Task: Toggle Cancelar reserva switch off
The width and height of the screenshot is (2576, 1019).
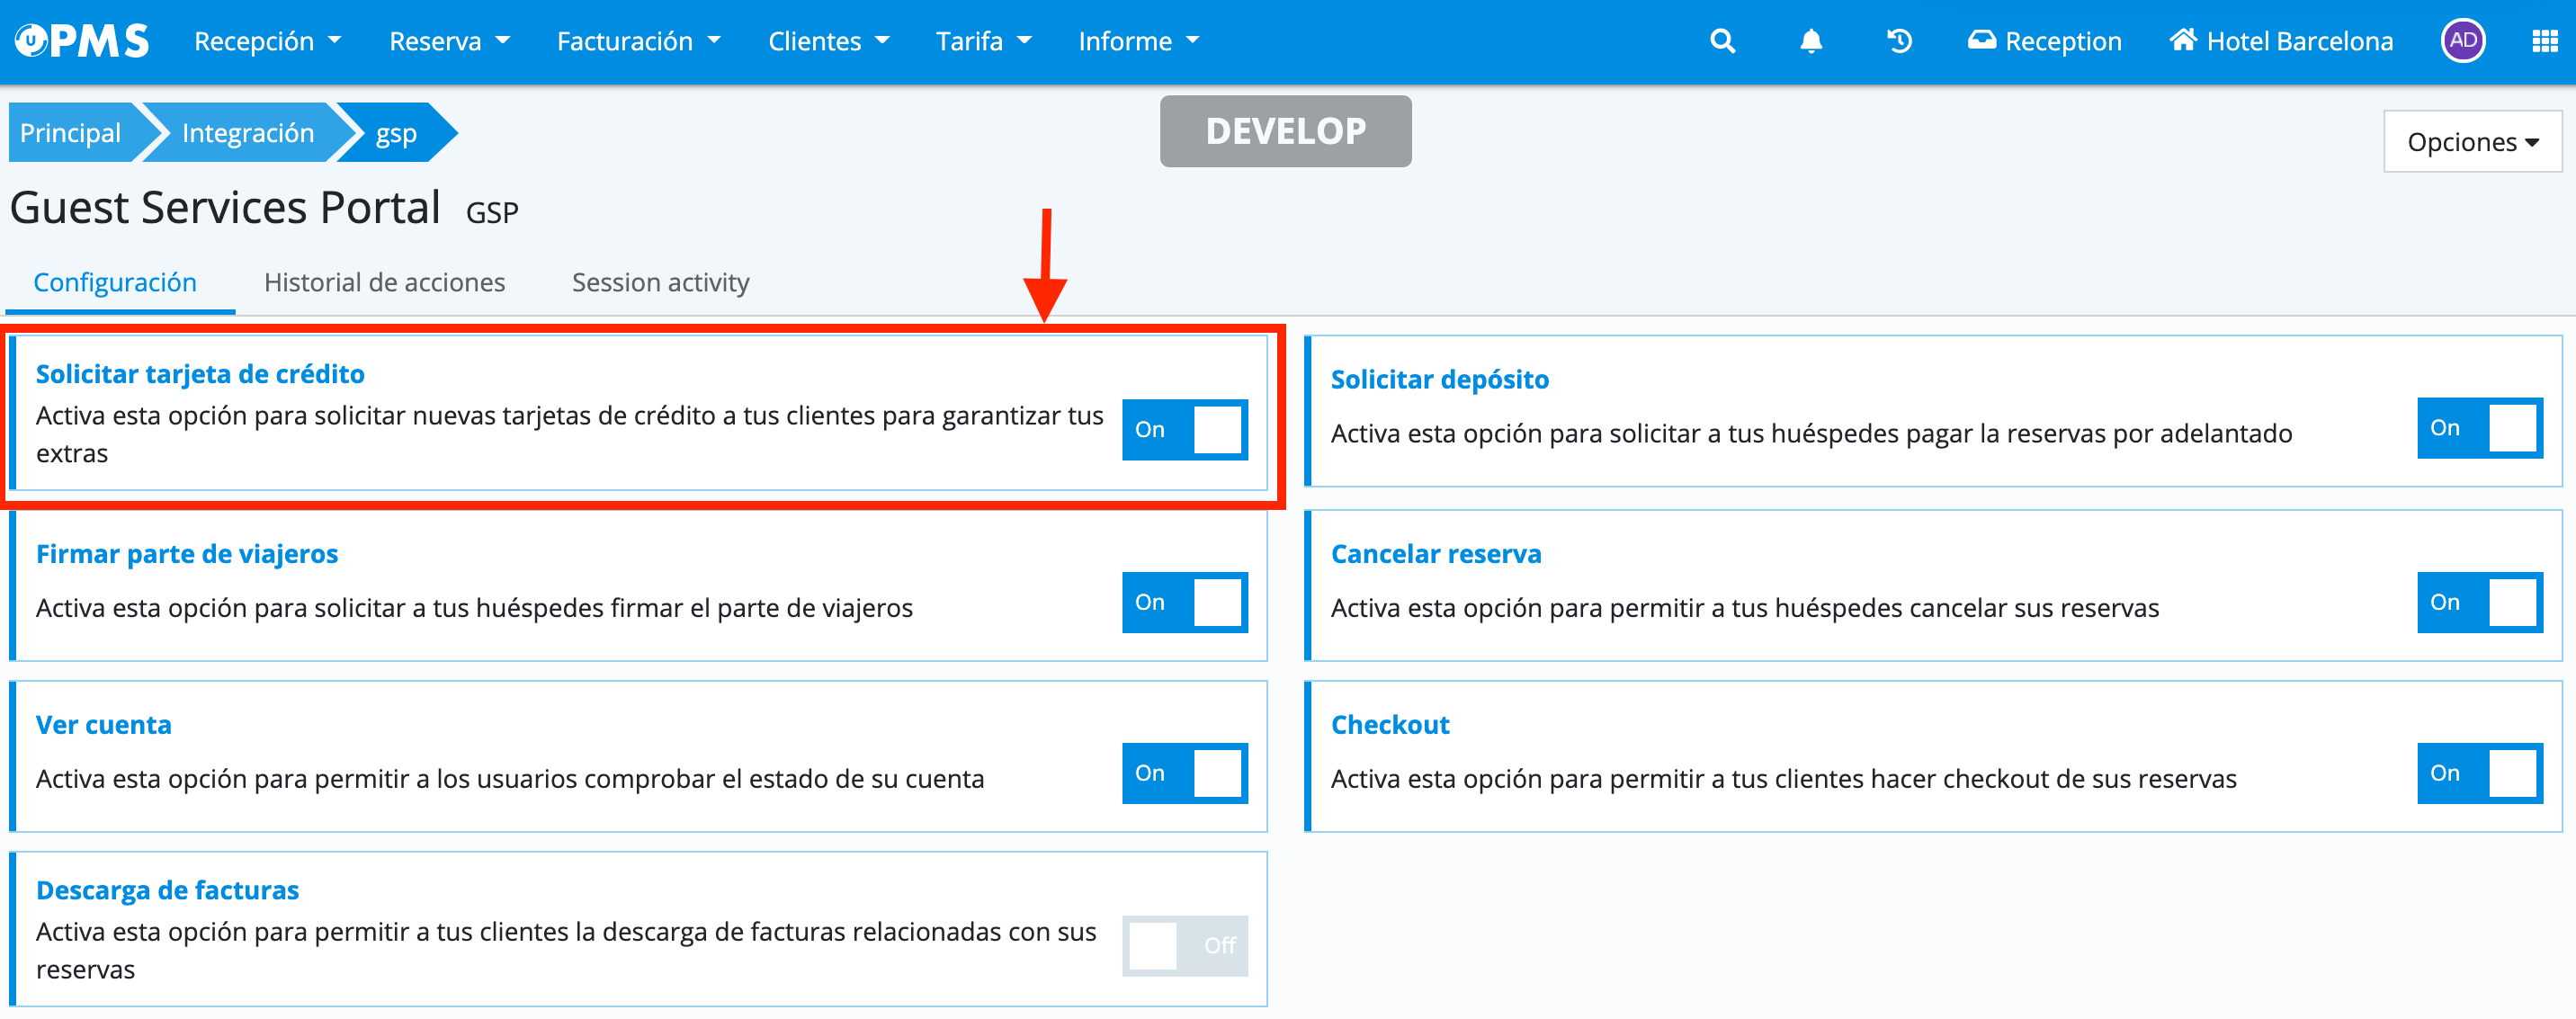Action: 2479,602
